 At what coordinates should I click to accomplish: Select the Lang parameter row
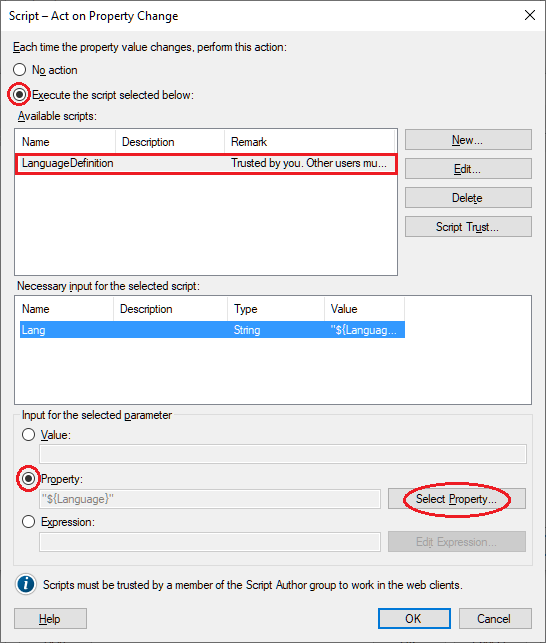pos(212,330)
